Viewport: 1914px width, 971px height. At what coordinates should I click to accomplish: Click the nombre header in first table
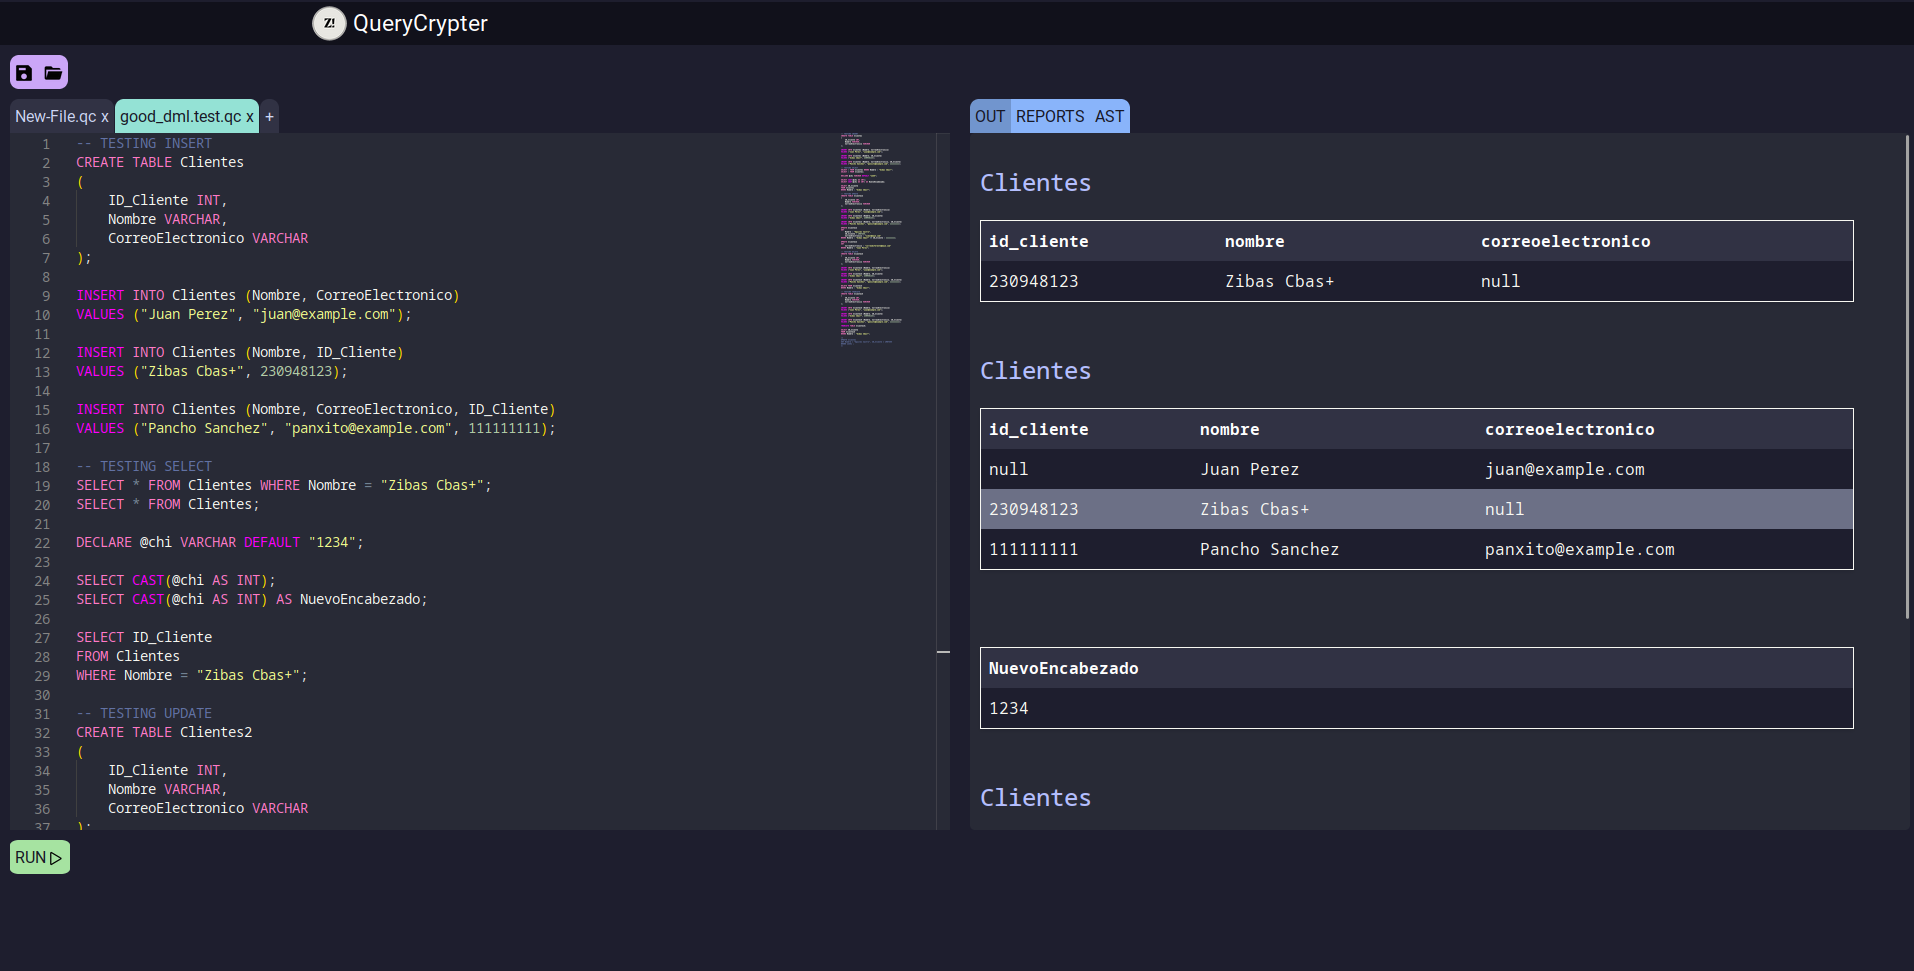pyautogui.click(x=1255, y=241)
